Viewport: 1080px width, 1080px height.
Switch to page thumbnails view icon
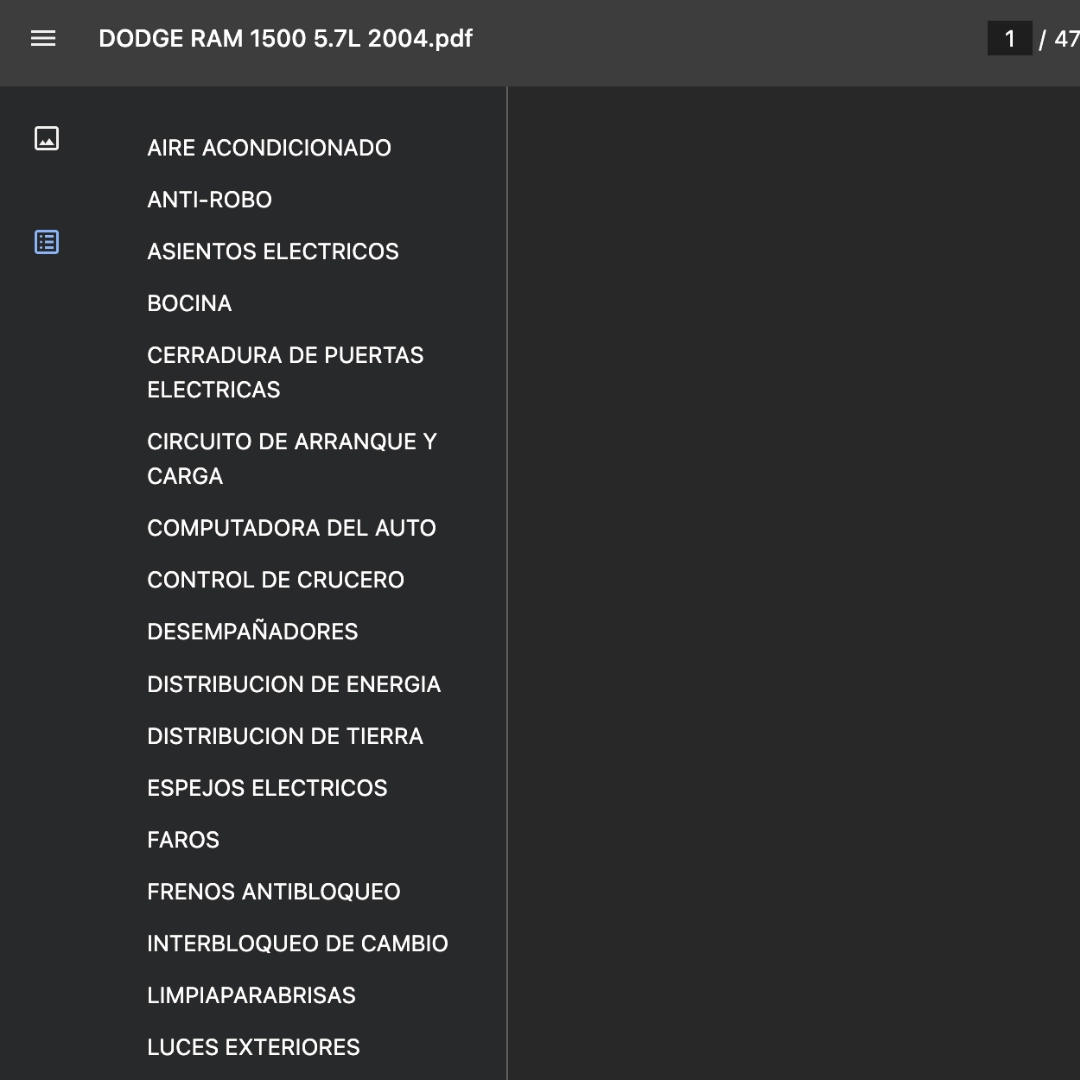[47, 138]
